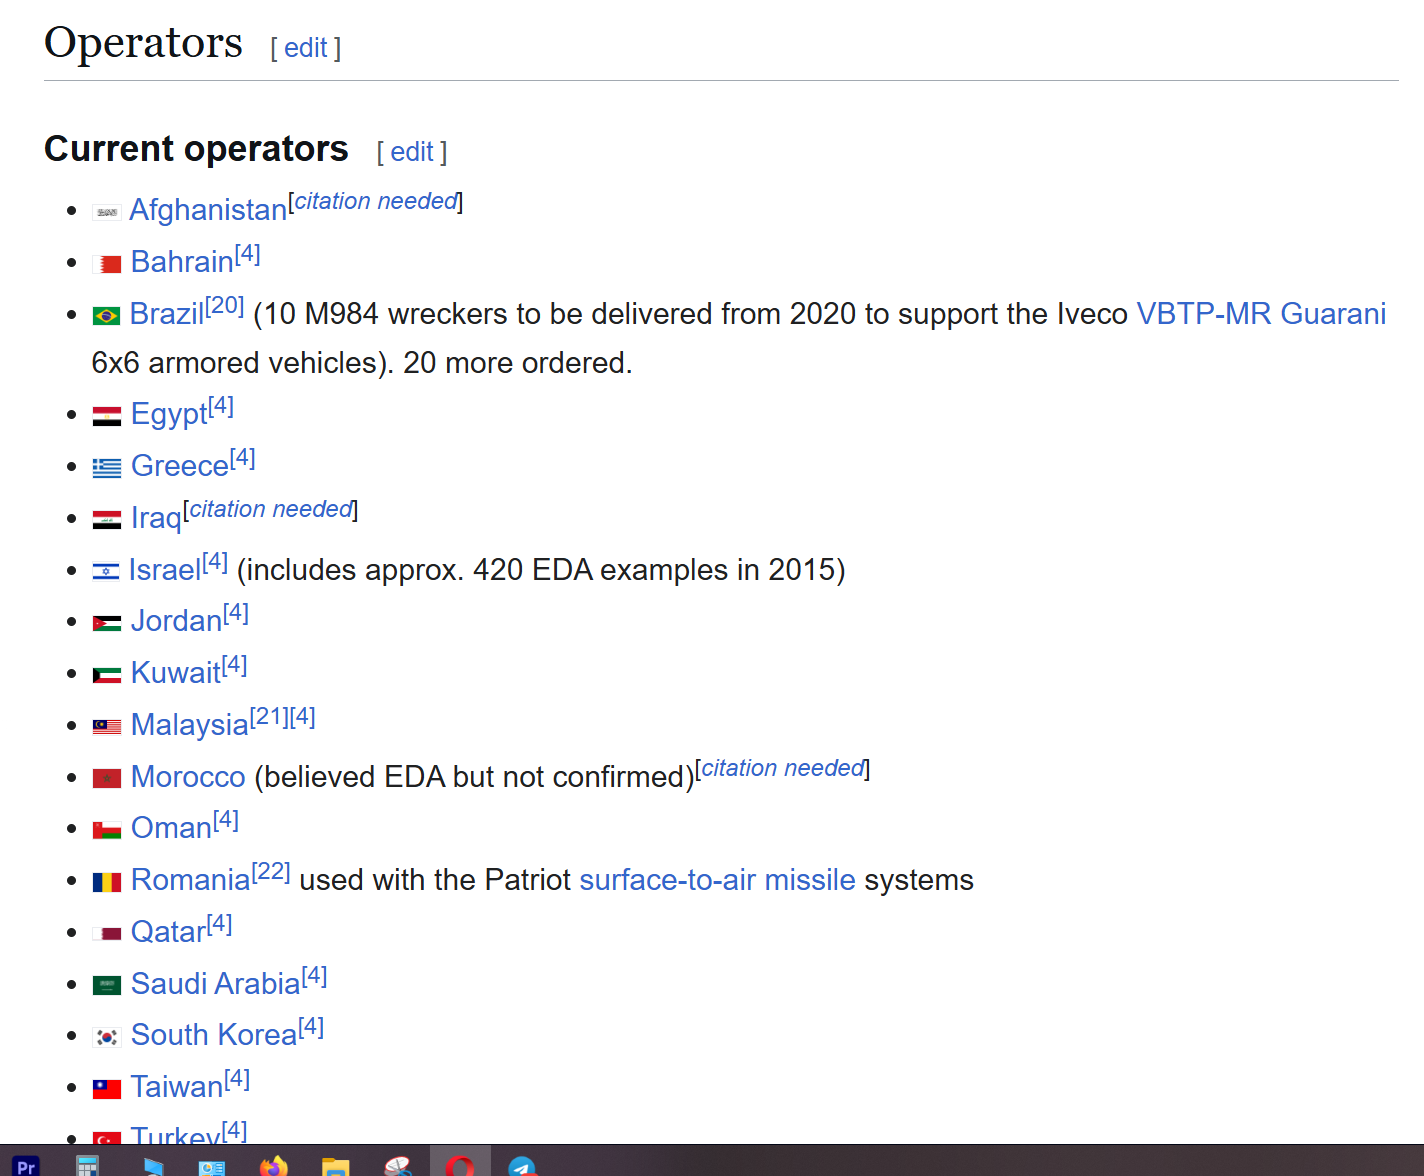
Task: Click the Brazil flag icon
Action: pyautogui.click(x=106, y=316)
